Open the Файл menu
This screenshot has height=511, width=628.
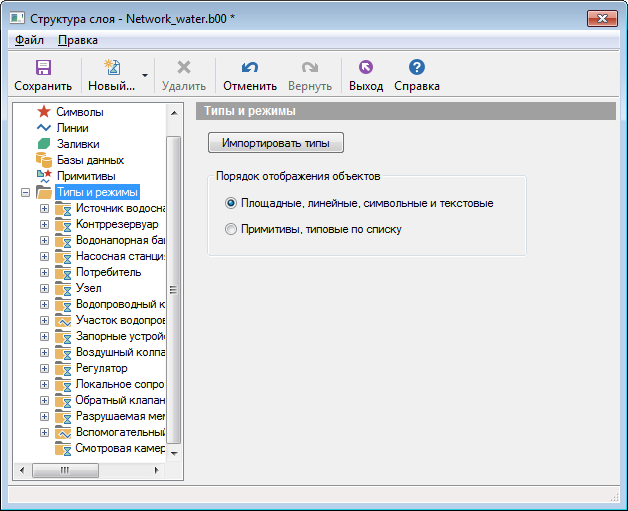coord(29,40)
